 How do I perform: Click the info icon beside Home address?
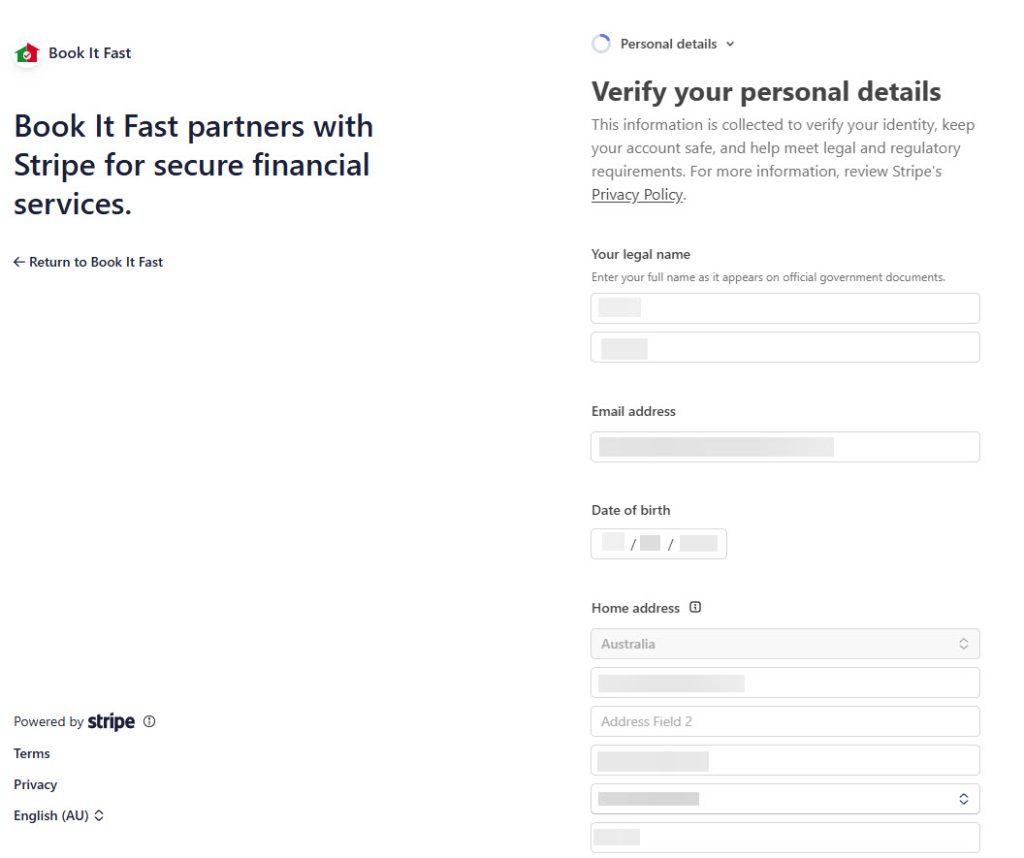[x=695, y=607]
